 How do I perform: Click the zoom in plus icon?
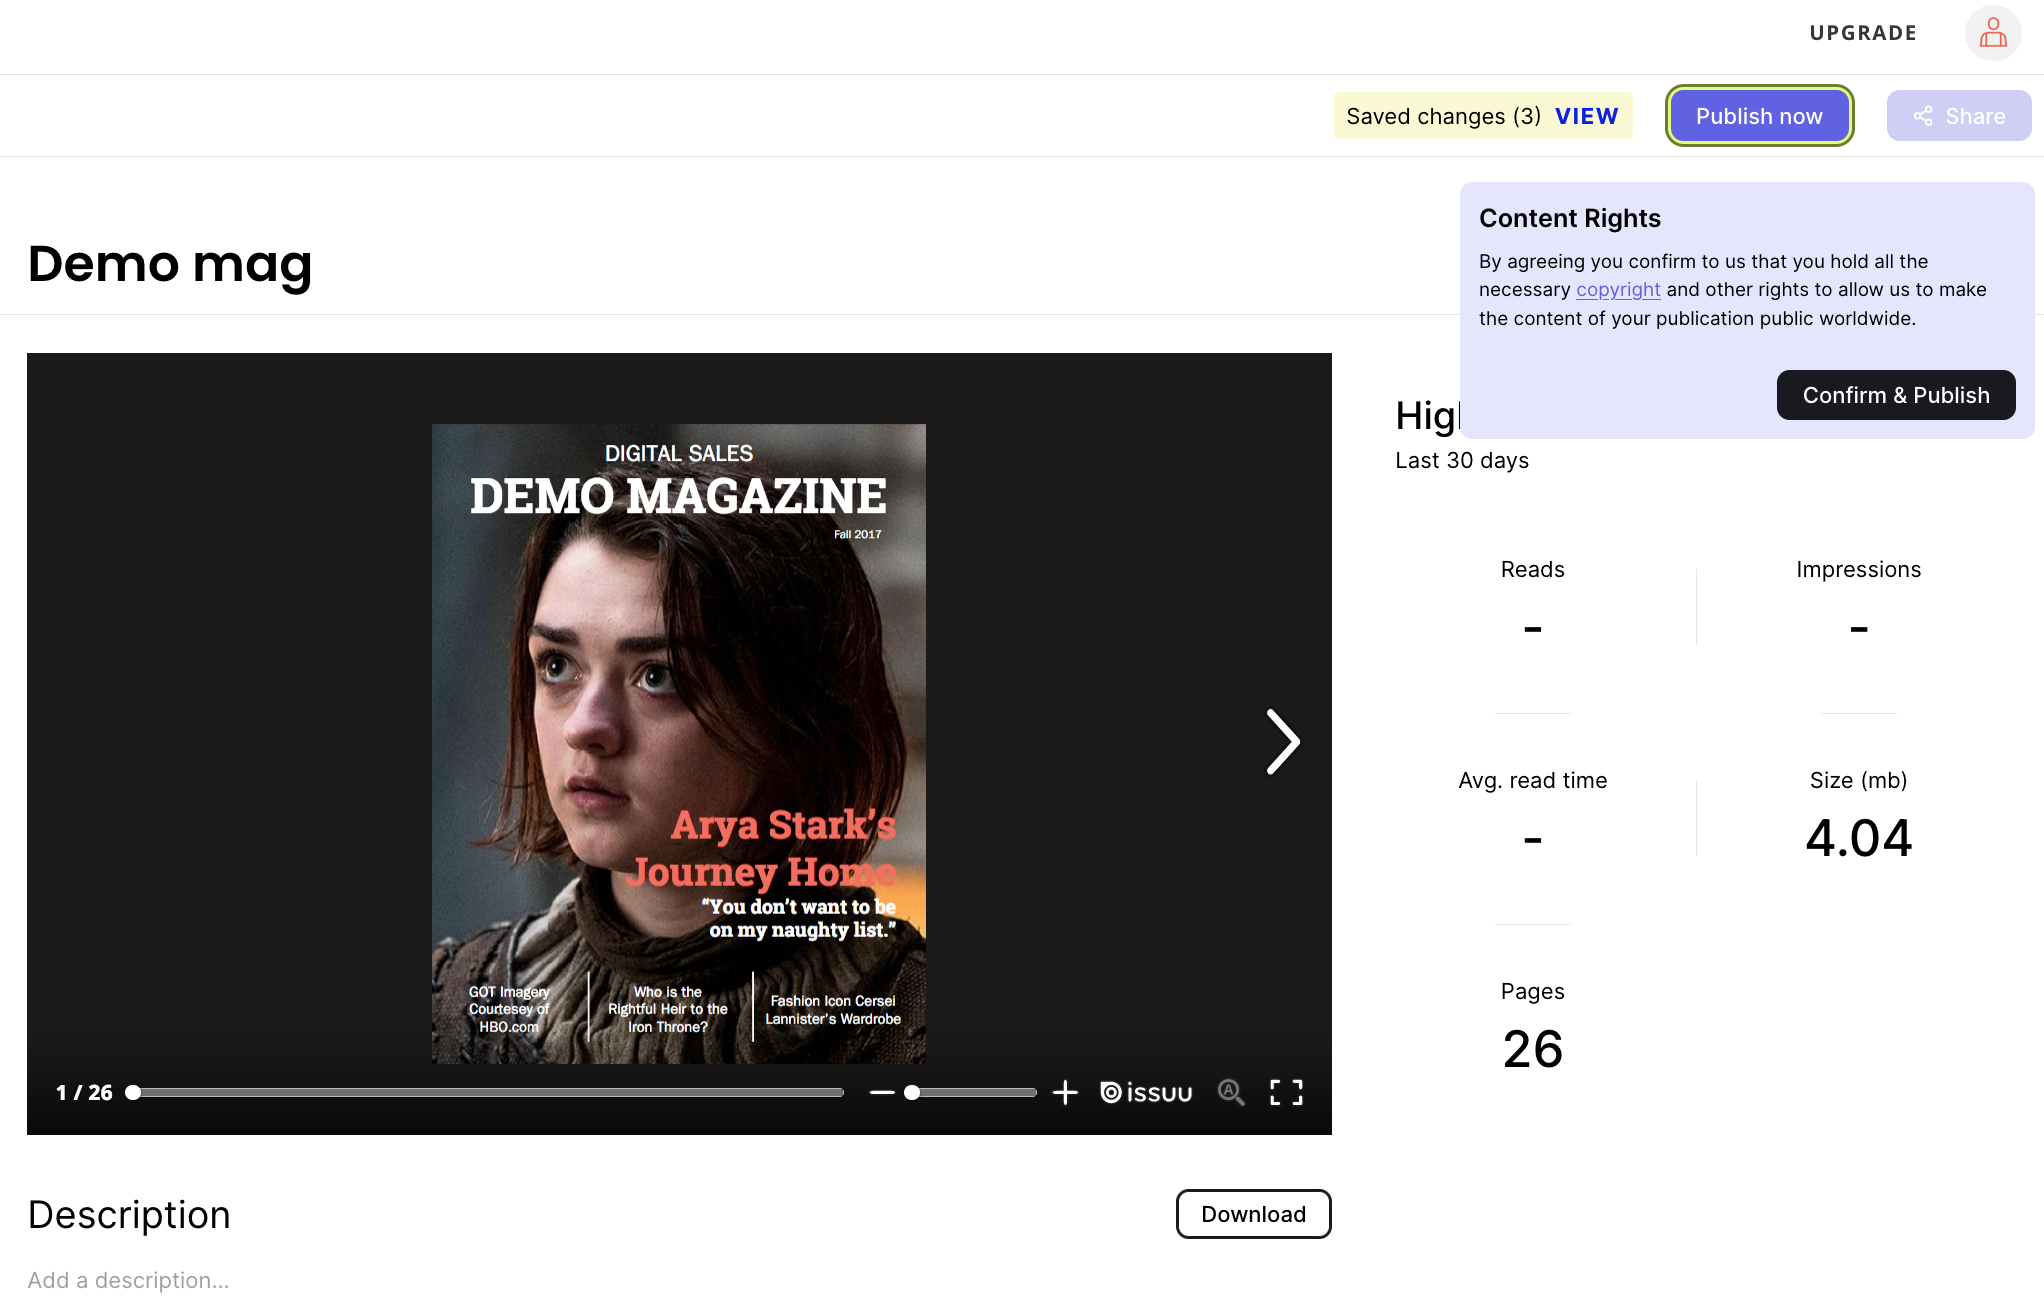pyautogui.click(x=1065, y=1093)
